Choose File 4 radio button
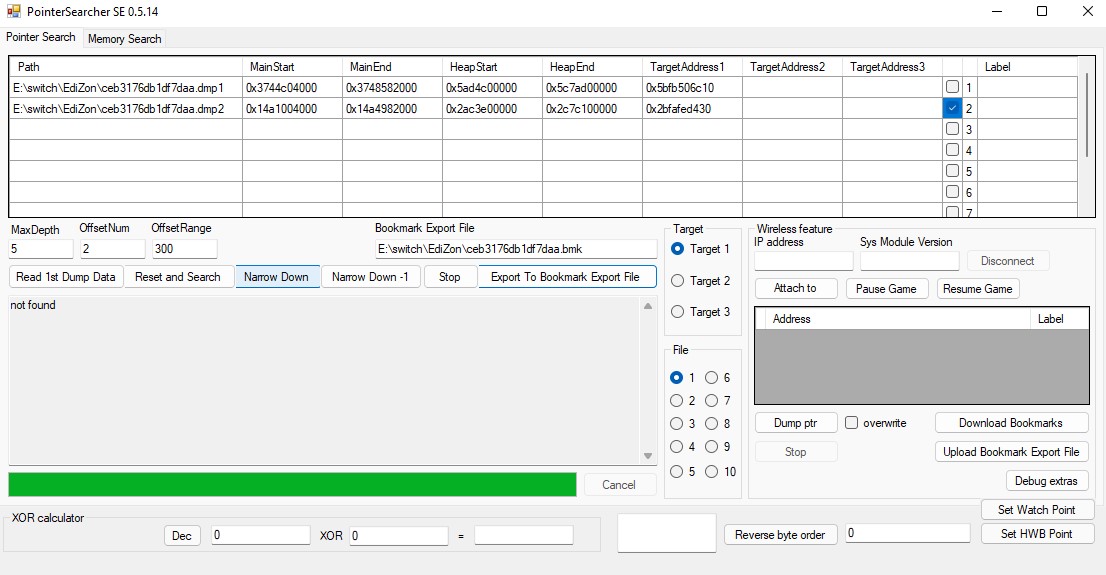Screen dimensions: 1106x575 click(676, 447)
